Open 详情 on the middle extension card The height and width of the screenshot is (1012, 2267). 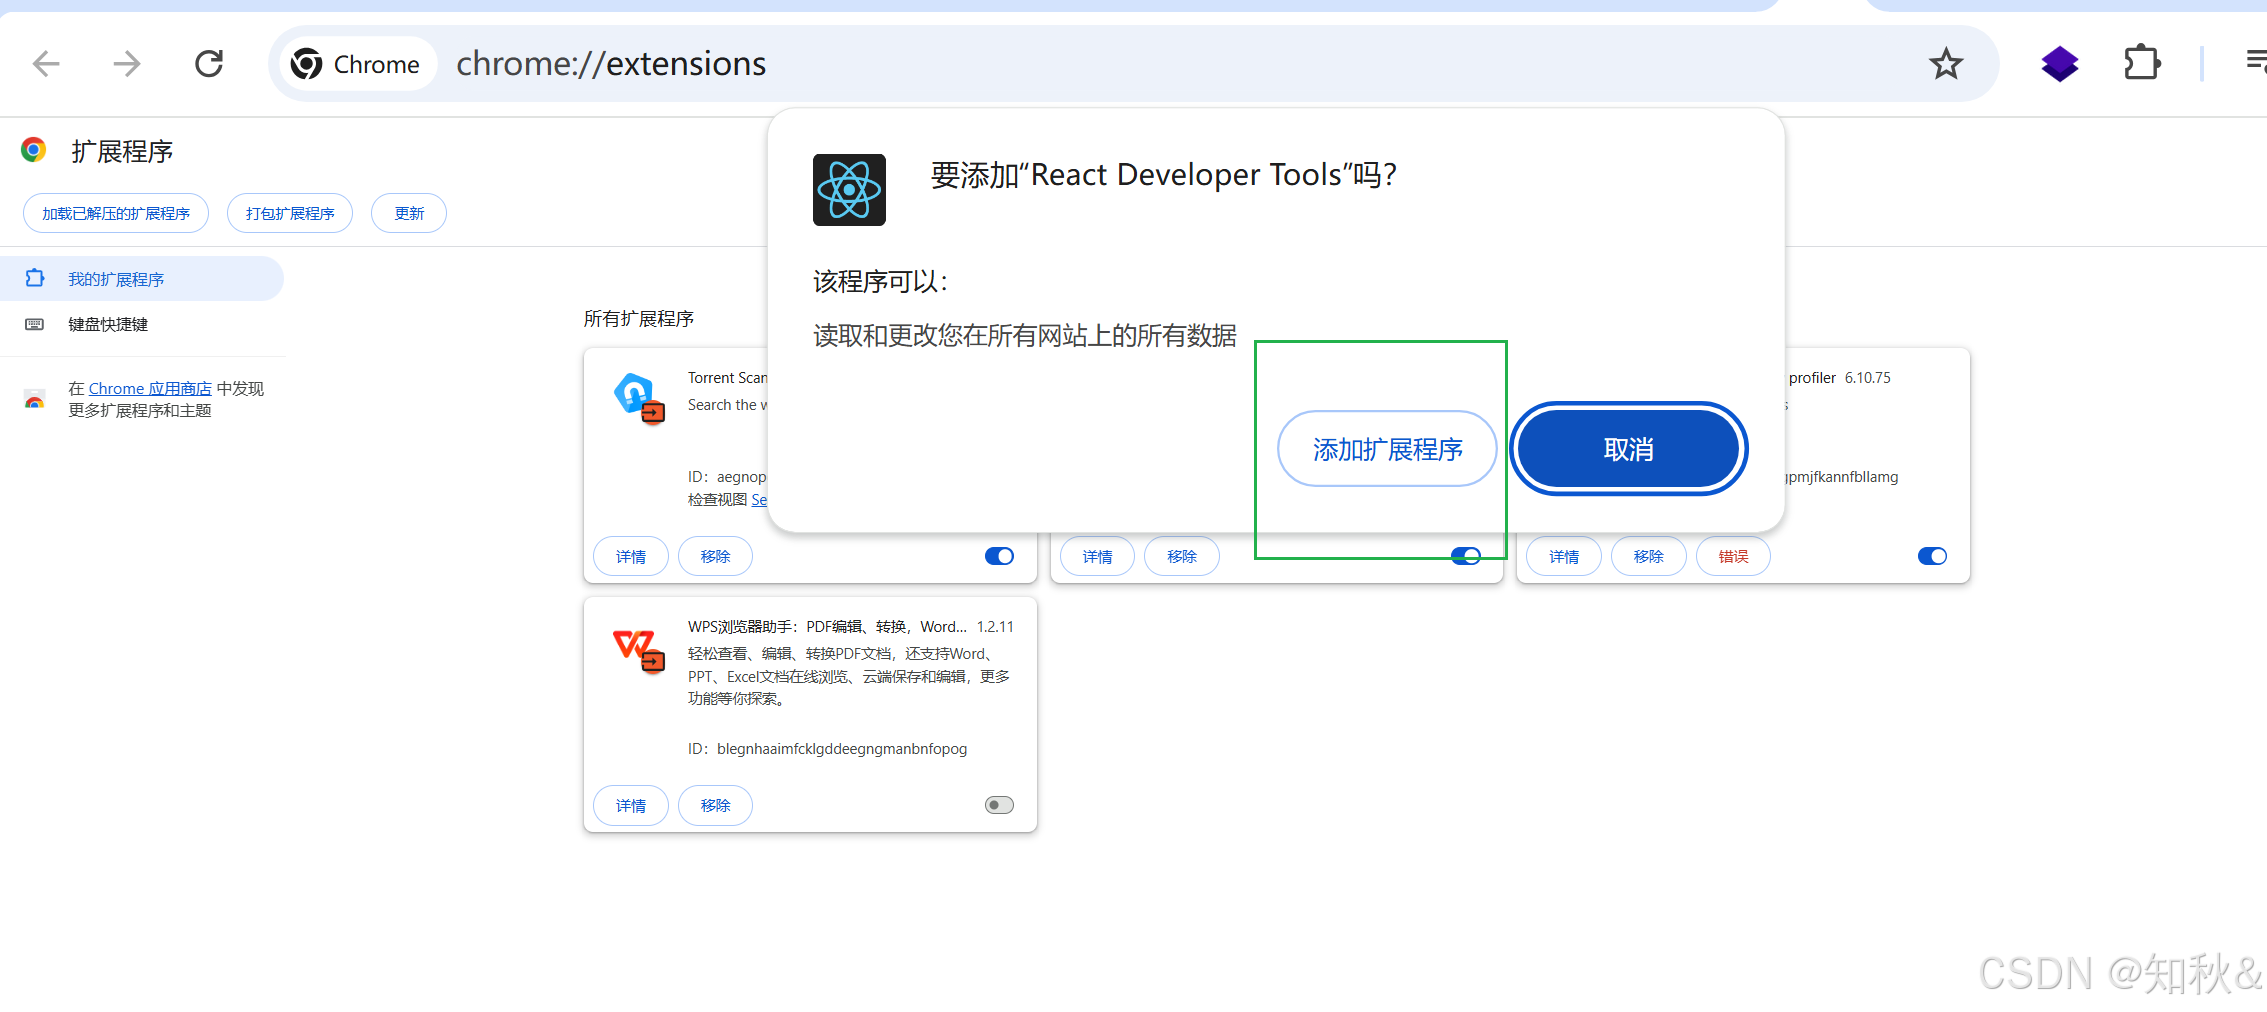[x=1097, y=556]
